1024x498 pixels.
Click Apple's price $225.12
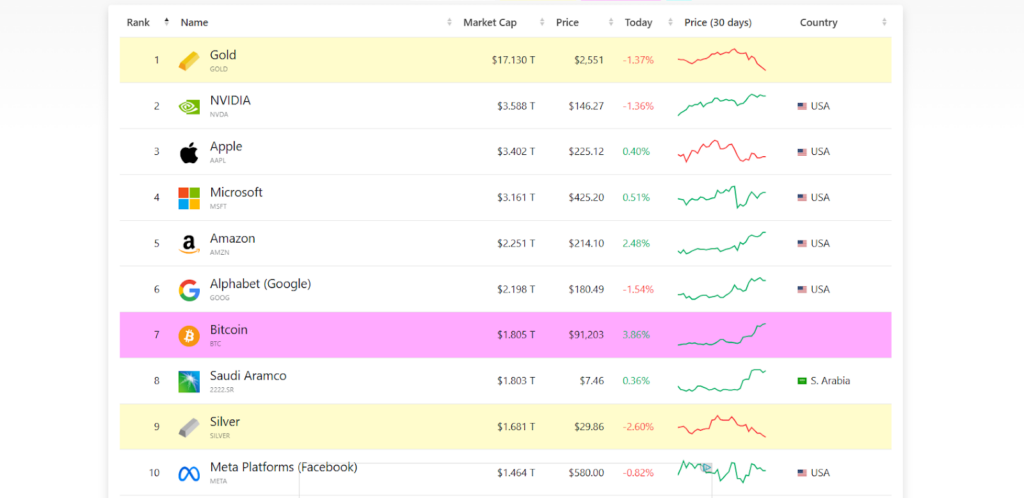coord(586,151)
